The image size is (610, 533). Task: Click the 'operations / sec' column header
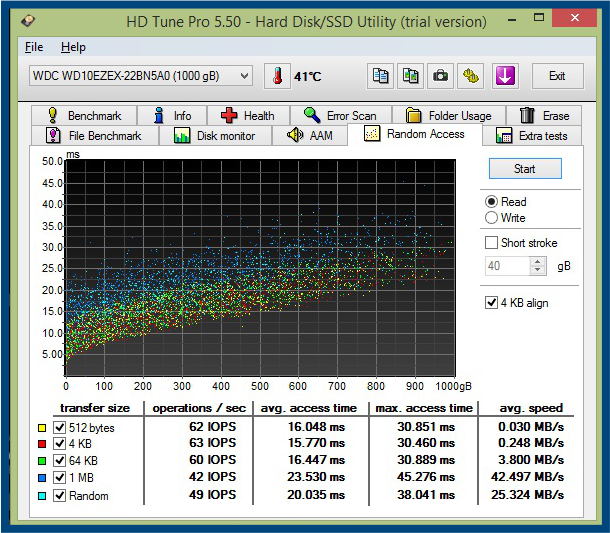point(199,408)
